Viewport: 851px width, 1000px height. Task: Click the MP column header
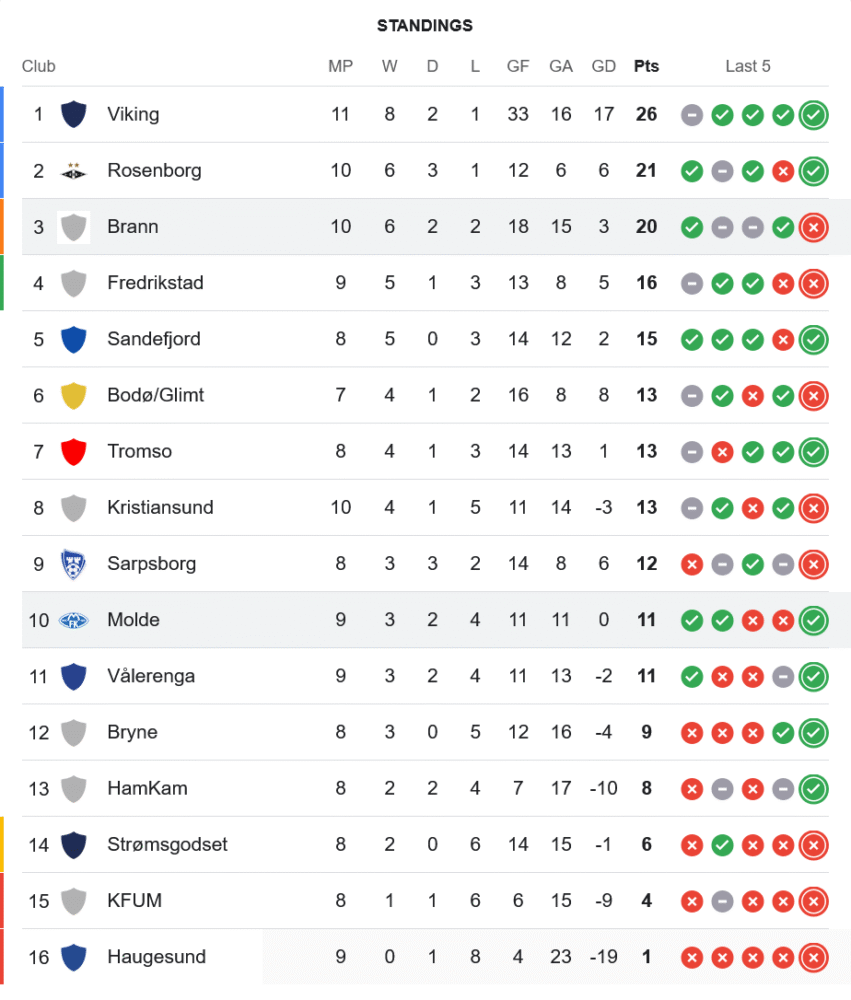click(341, 66)
